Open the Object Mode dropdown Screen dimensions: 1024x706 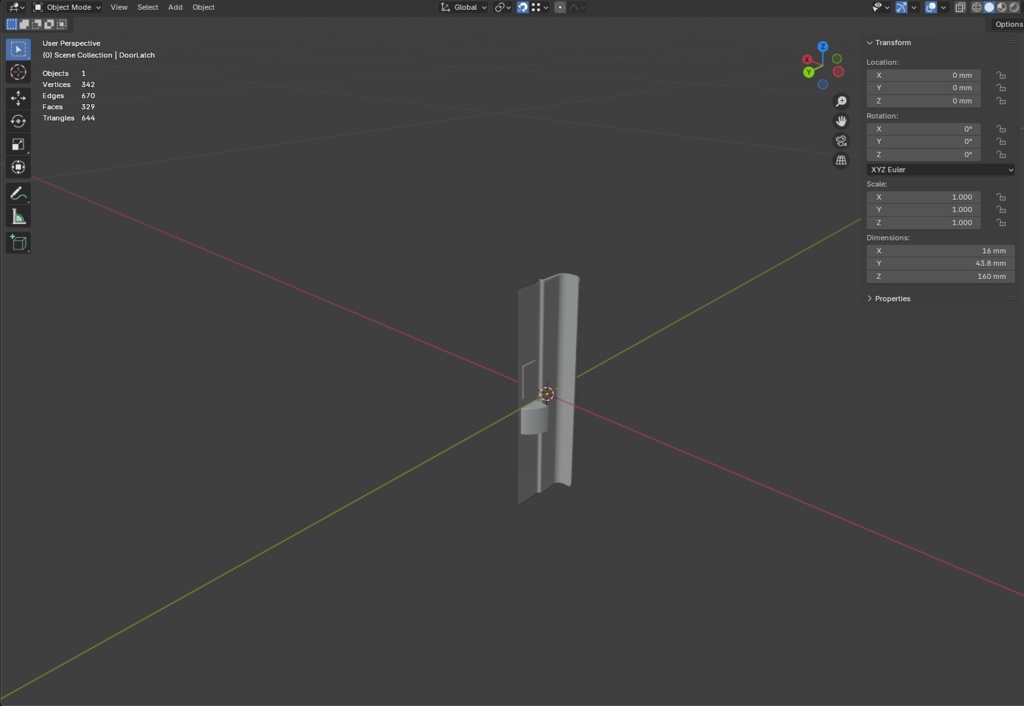point(67,7)
